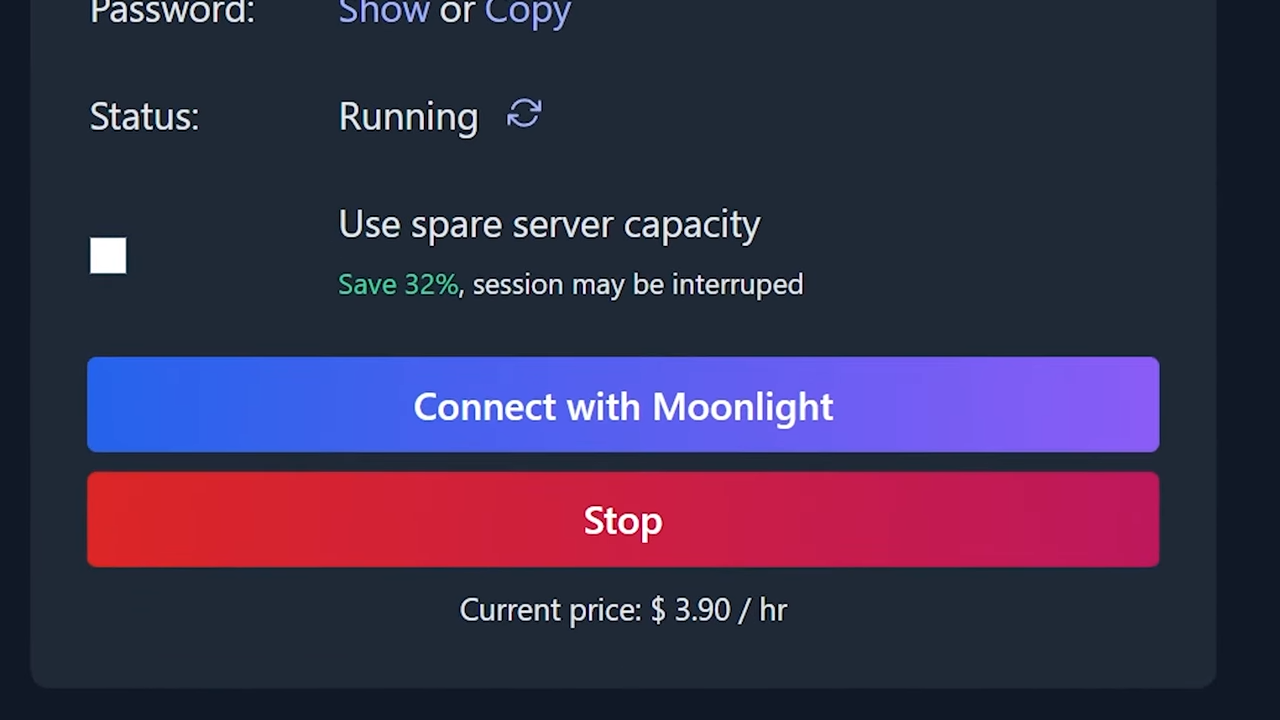Click the "Use spare server capacity" label
The image size is (1280, 720).
549,225
